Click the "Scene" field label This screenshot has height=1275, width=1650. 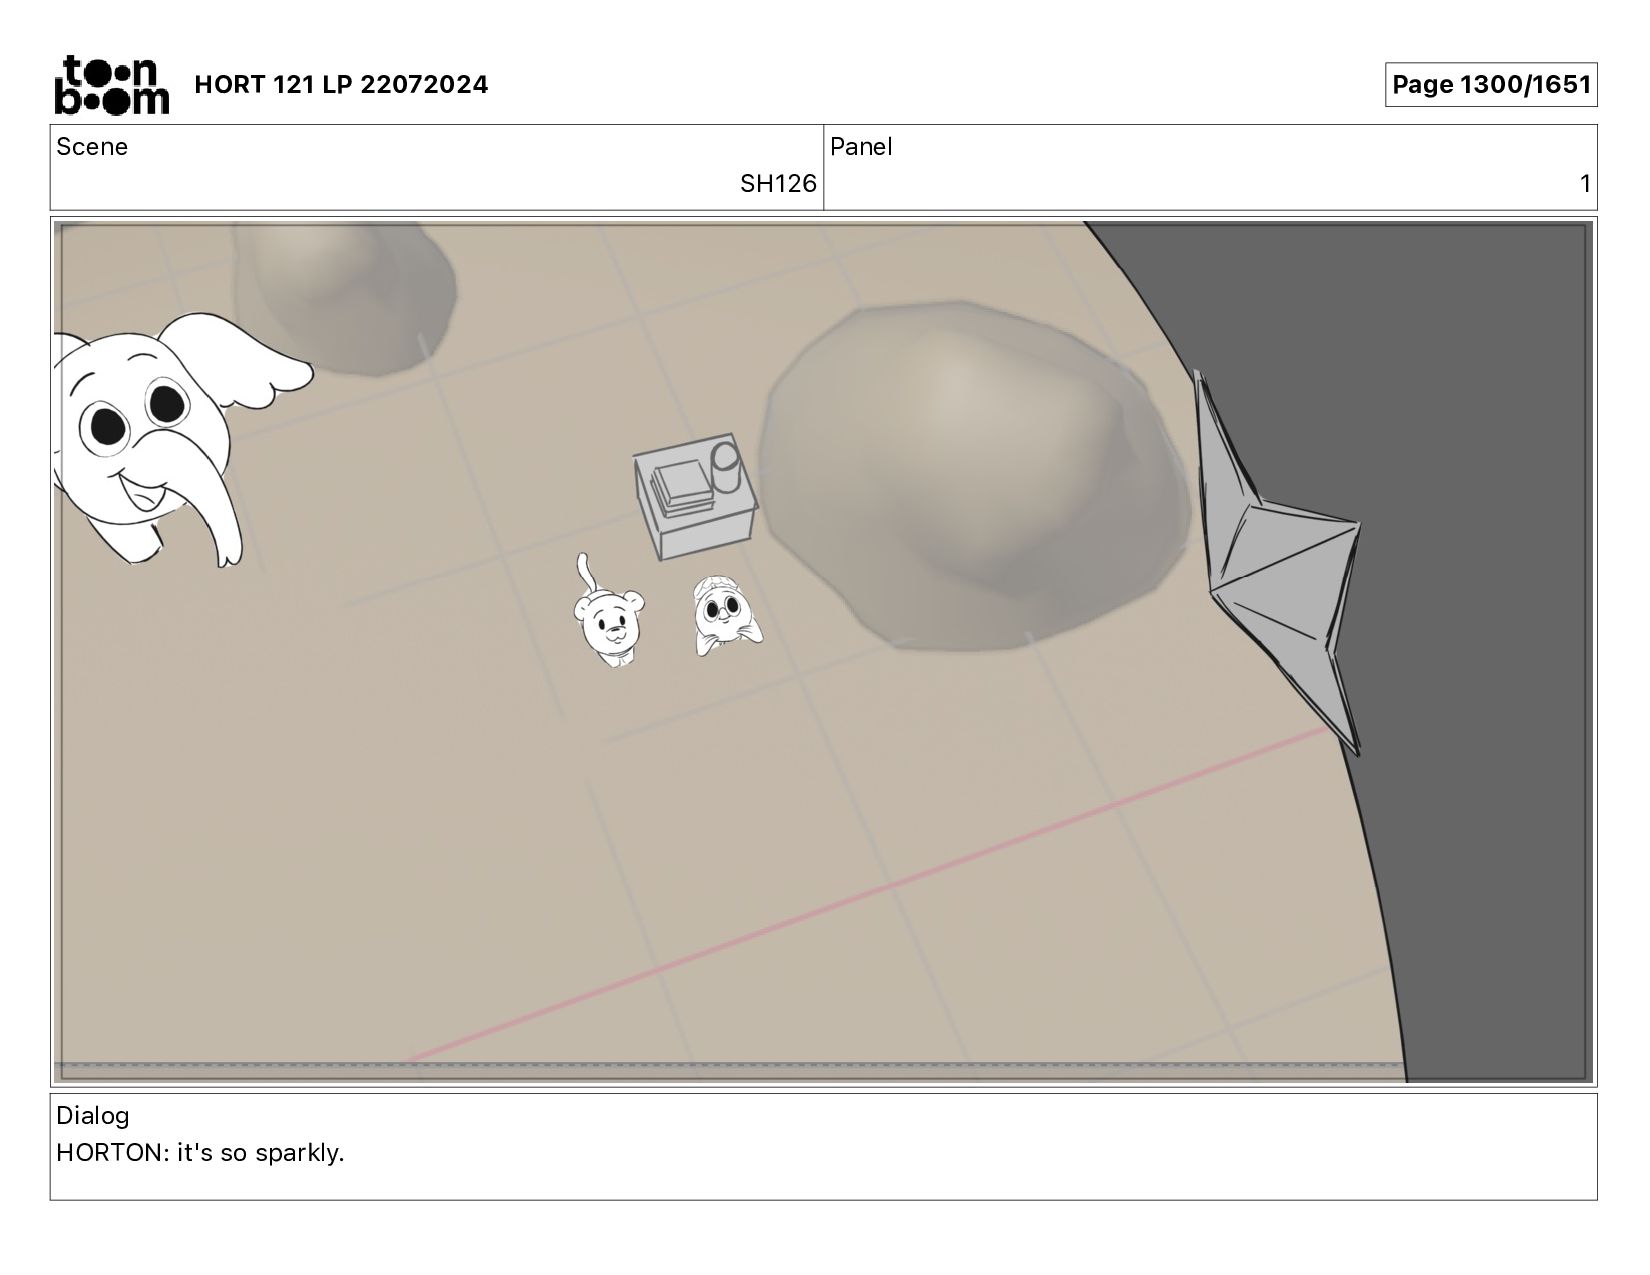(x=92, y=147)
